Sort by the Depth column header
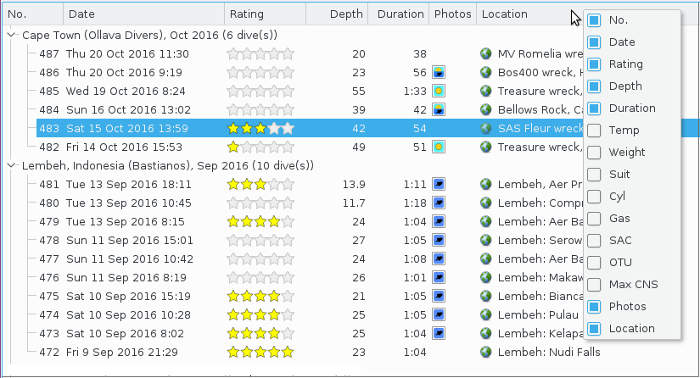 click(x=337, y=14)
